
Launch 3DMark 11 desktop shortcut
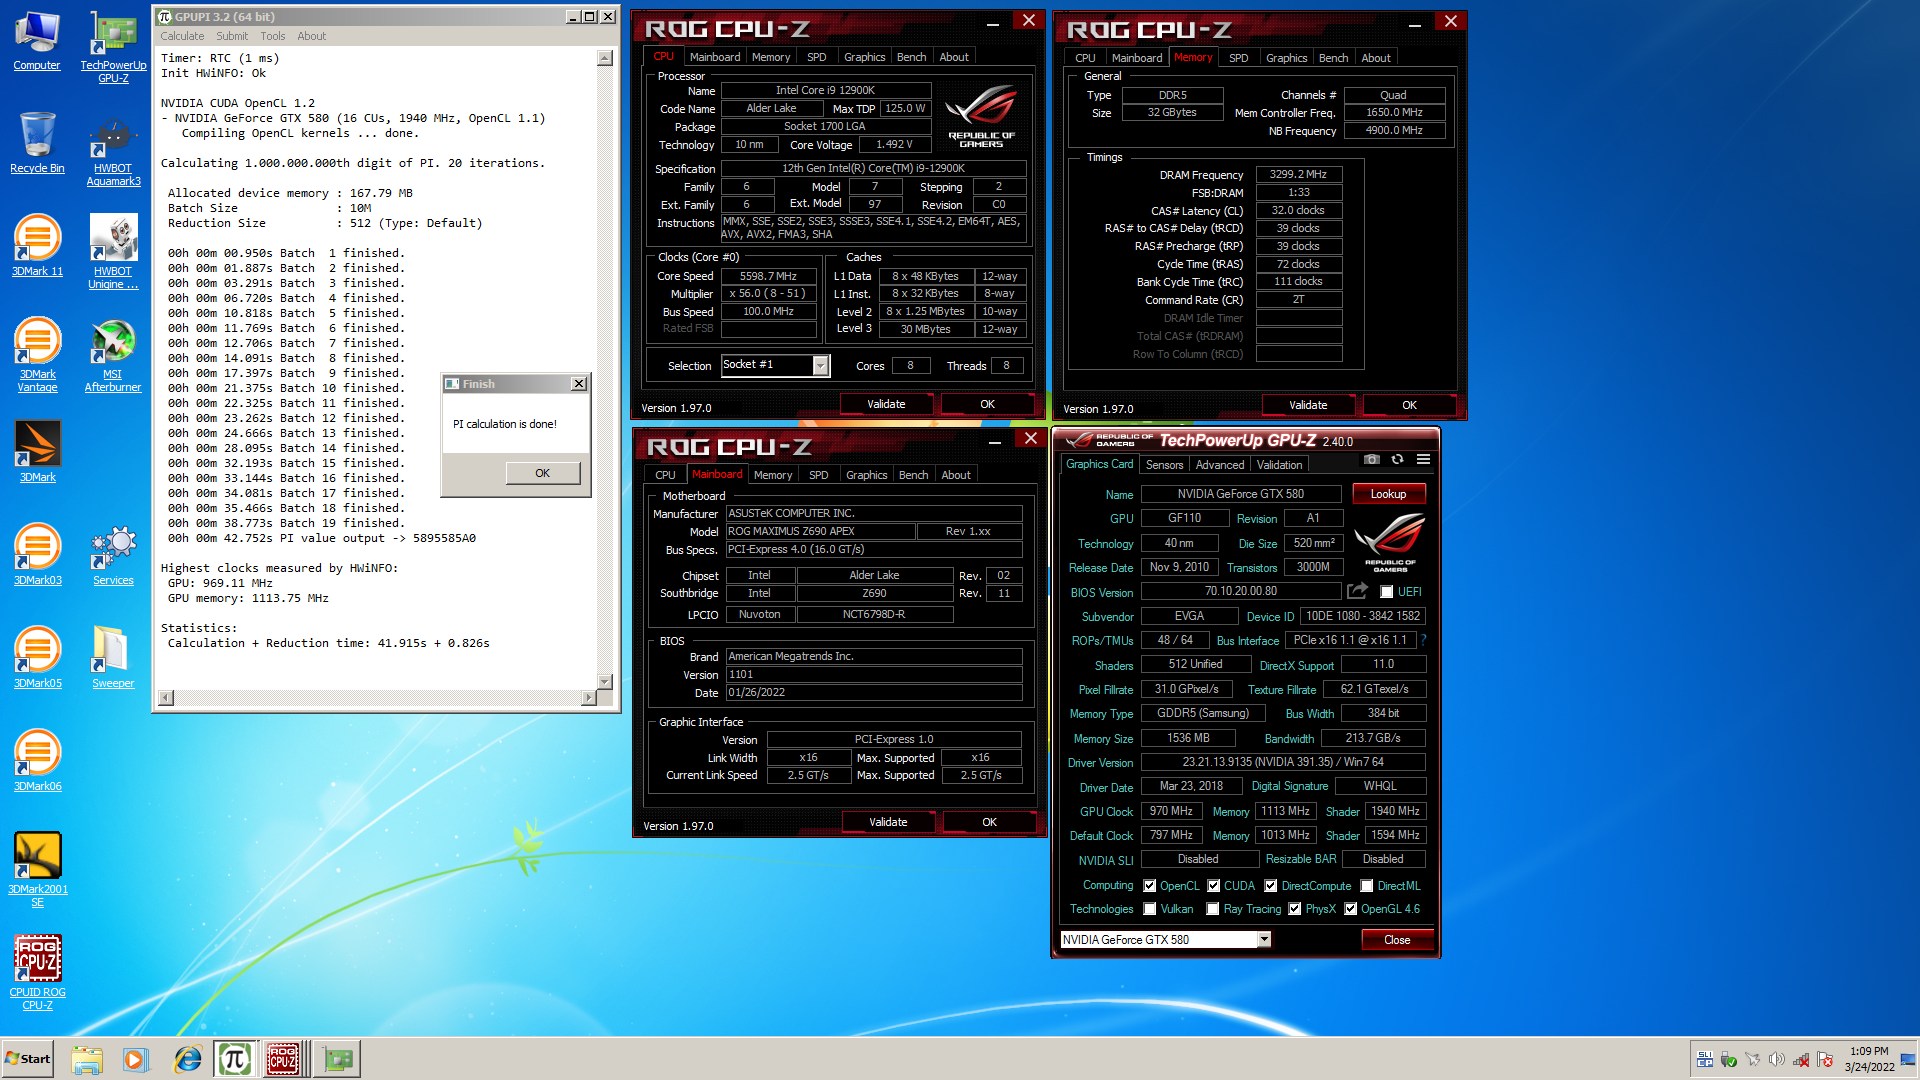pos(37,246)
